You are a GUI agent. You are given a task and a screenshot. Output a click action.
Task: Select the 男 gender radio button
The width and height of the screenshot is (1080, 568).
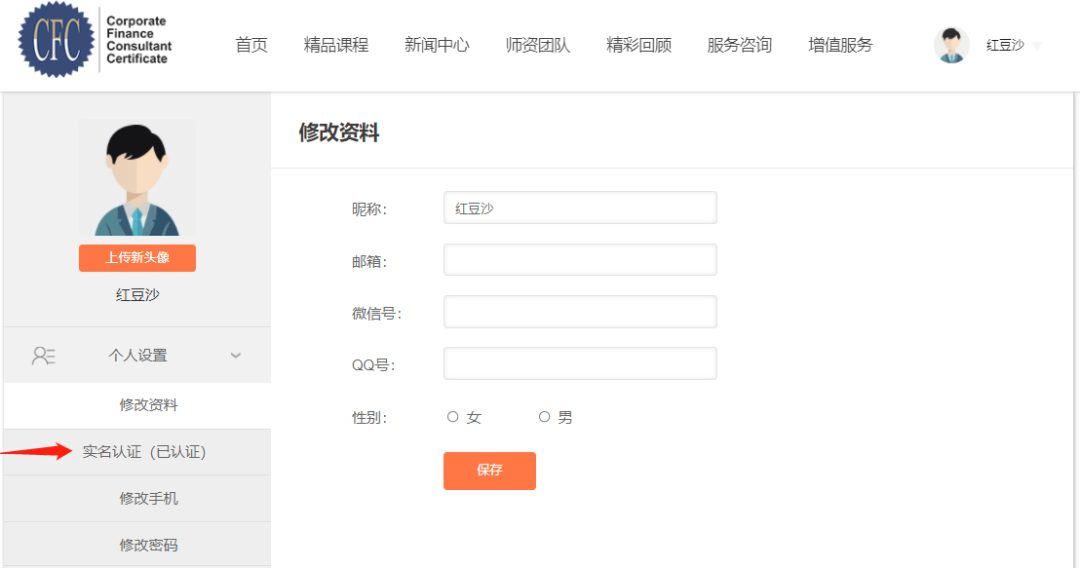[544, 417]
